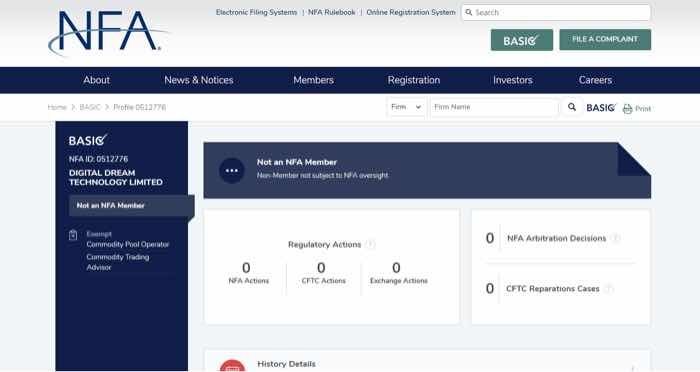This screenshot has height=372, width=700.
Task: Click the green BASIC button
Action: tap(521, 40)
